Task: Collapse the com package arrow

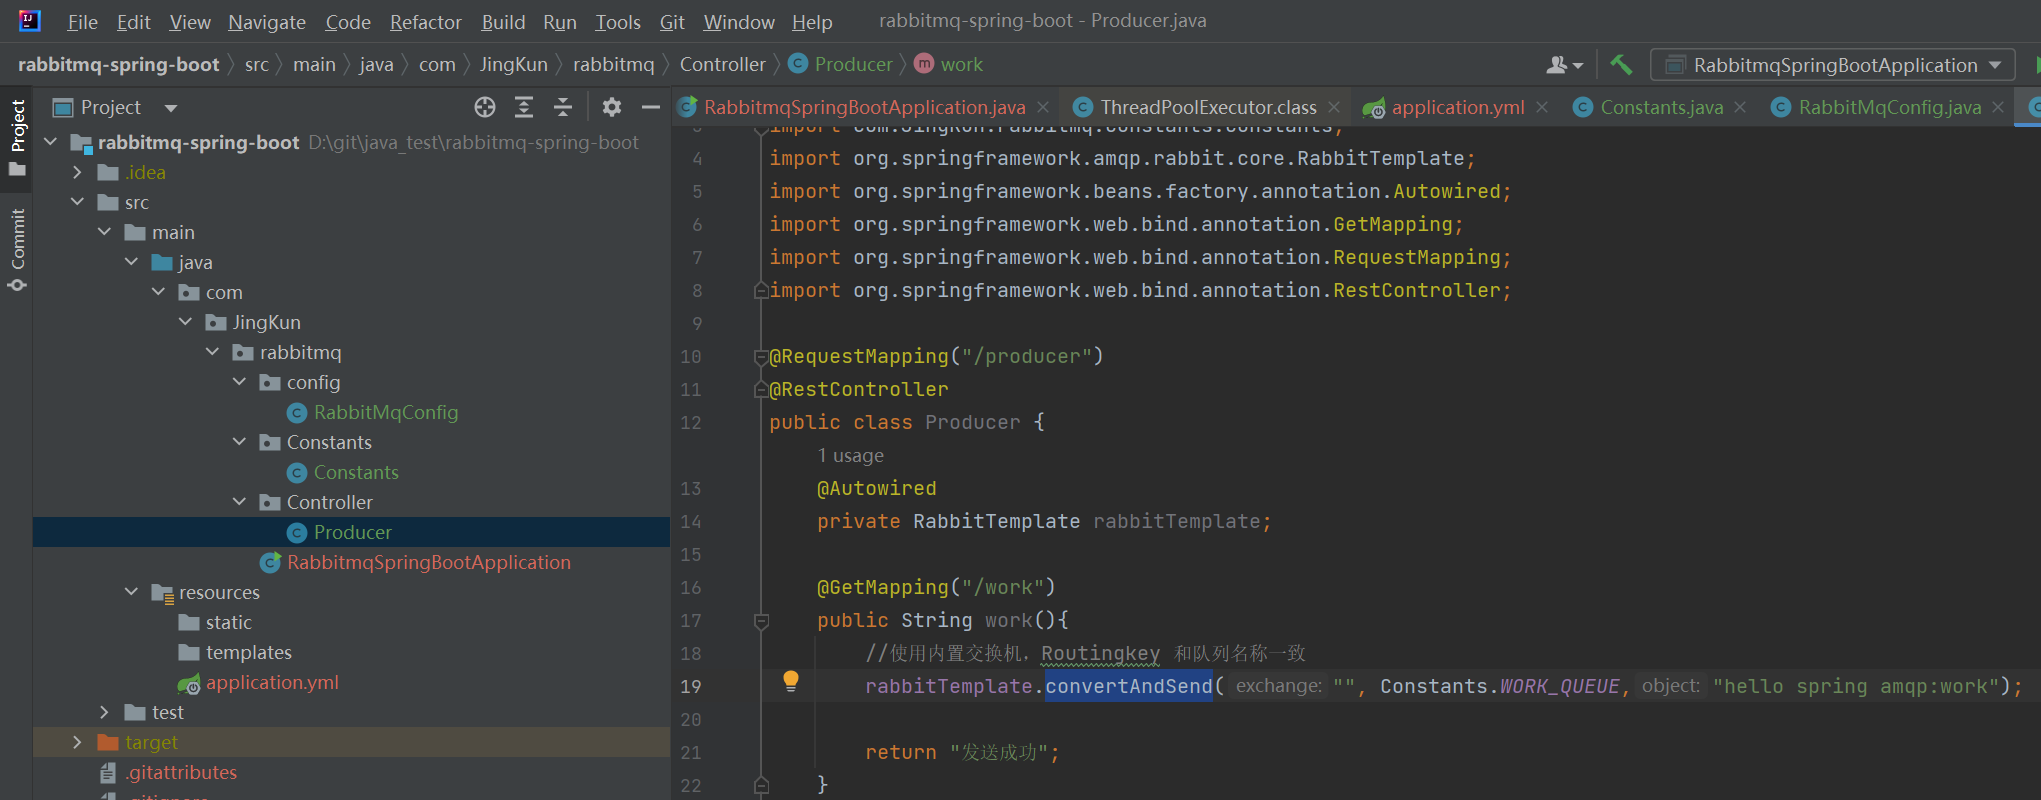Action: pyautogui.click(x=159, y=292)
